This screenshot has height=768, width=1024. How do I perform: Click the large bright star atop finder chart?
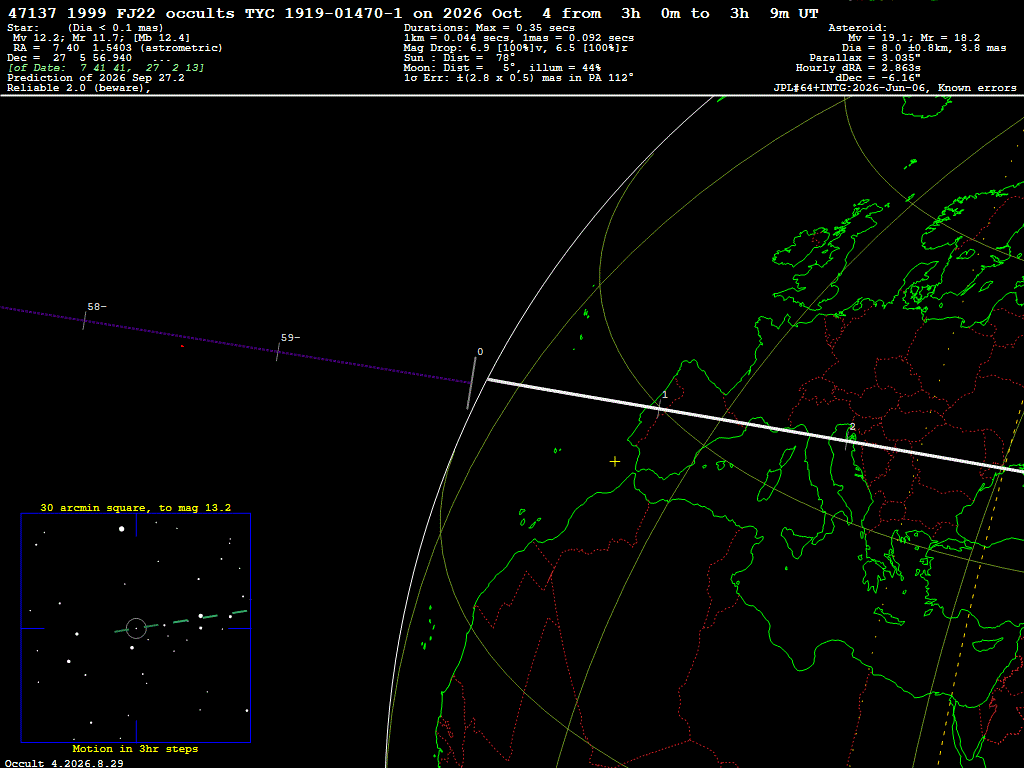tap(121, 528)
